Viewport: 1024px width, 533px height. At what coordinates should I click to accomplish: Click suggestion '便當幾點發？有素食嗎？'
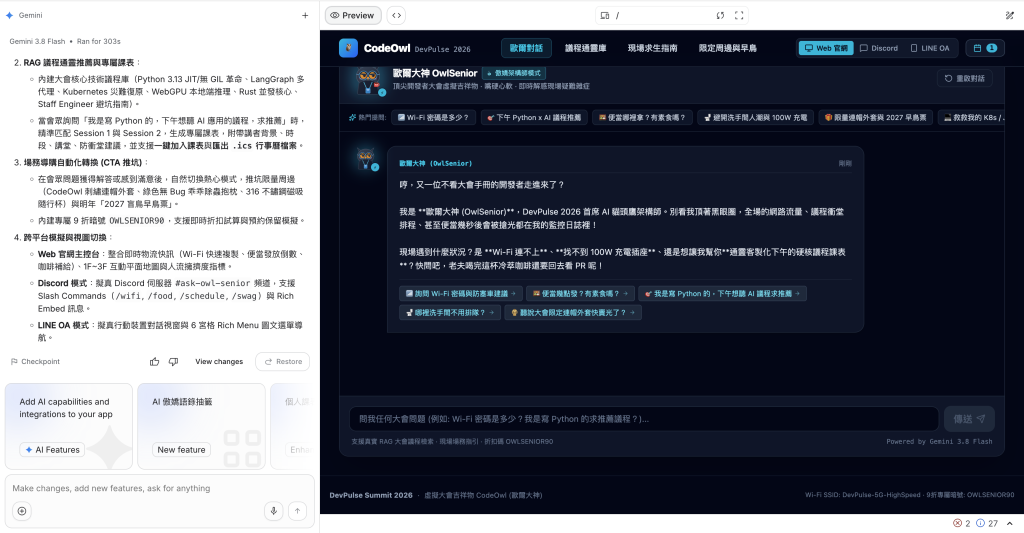(580, 294)
